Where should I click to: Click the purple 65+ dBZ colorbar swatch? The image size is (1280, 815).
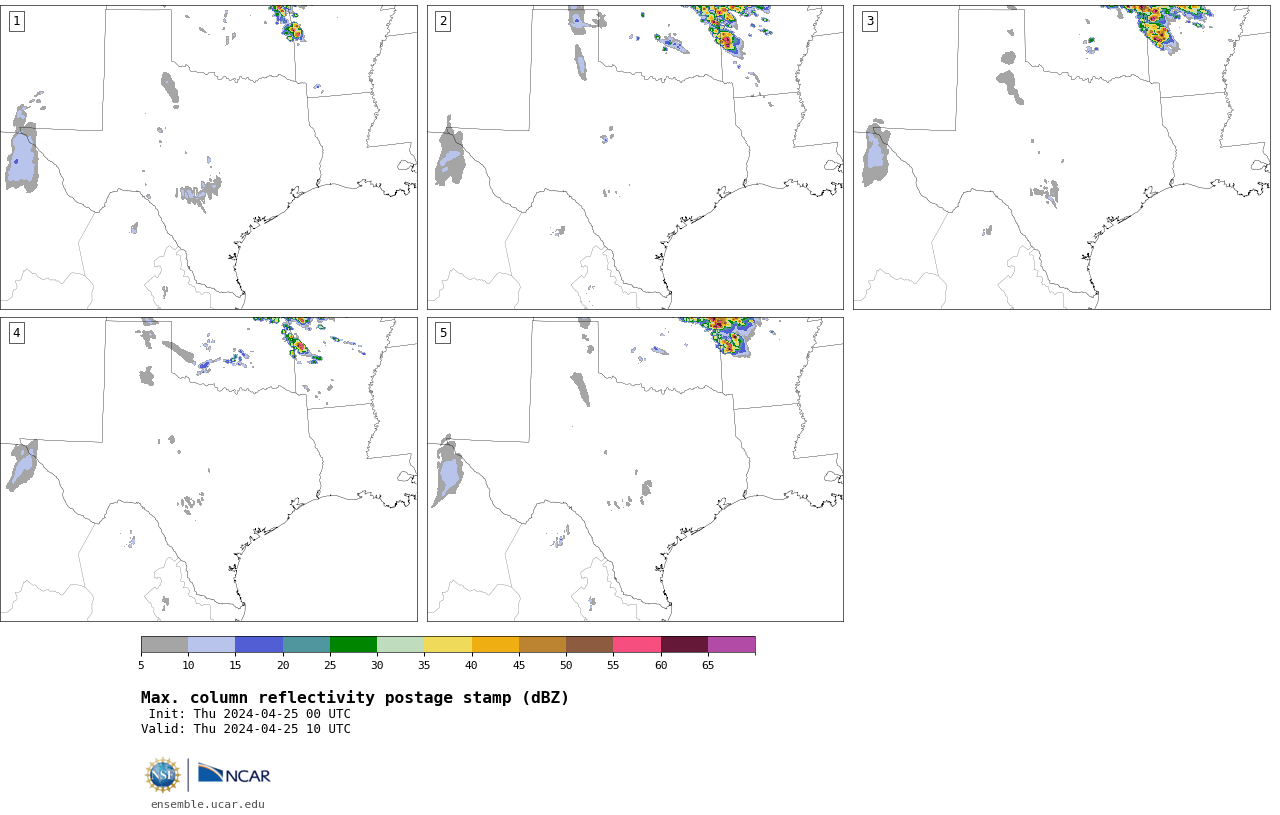pos(731,644)
